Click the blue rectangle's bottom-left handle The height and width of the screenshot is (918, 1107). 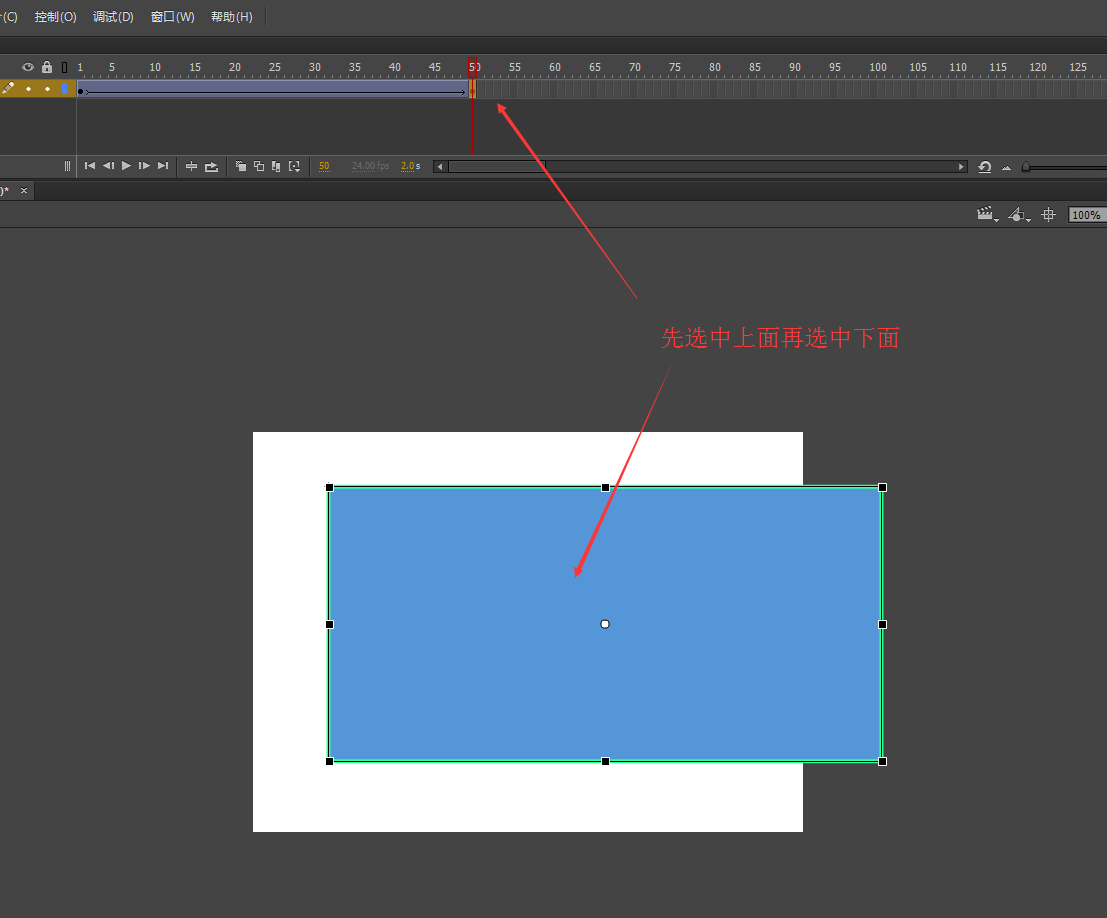point(330,761)
